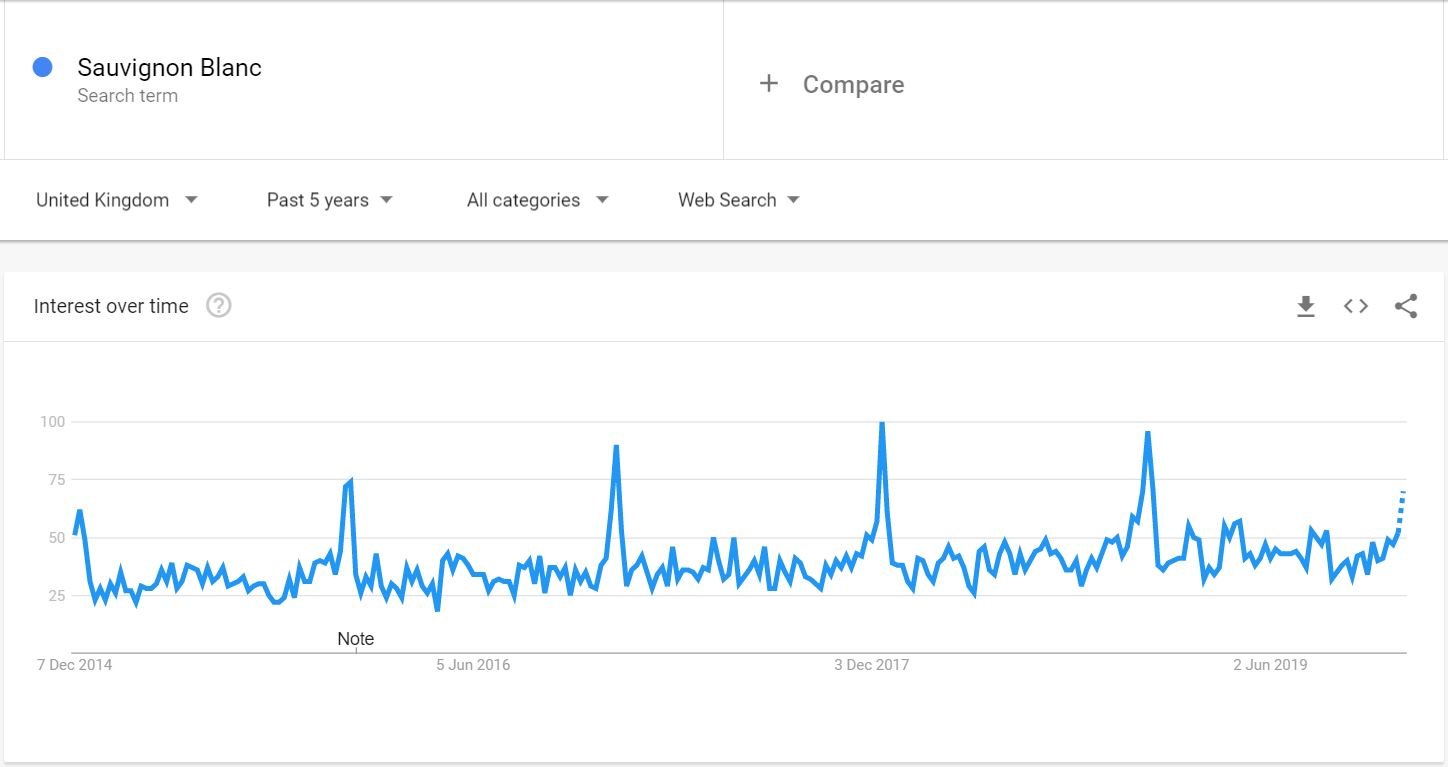
Task: Open the help icon beside Interest over time
Action: coord(219,306)
